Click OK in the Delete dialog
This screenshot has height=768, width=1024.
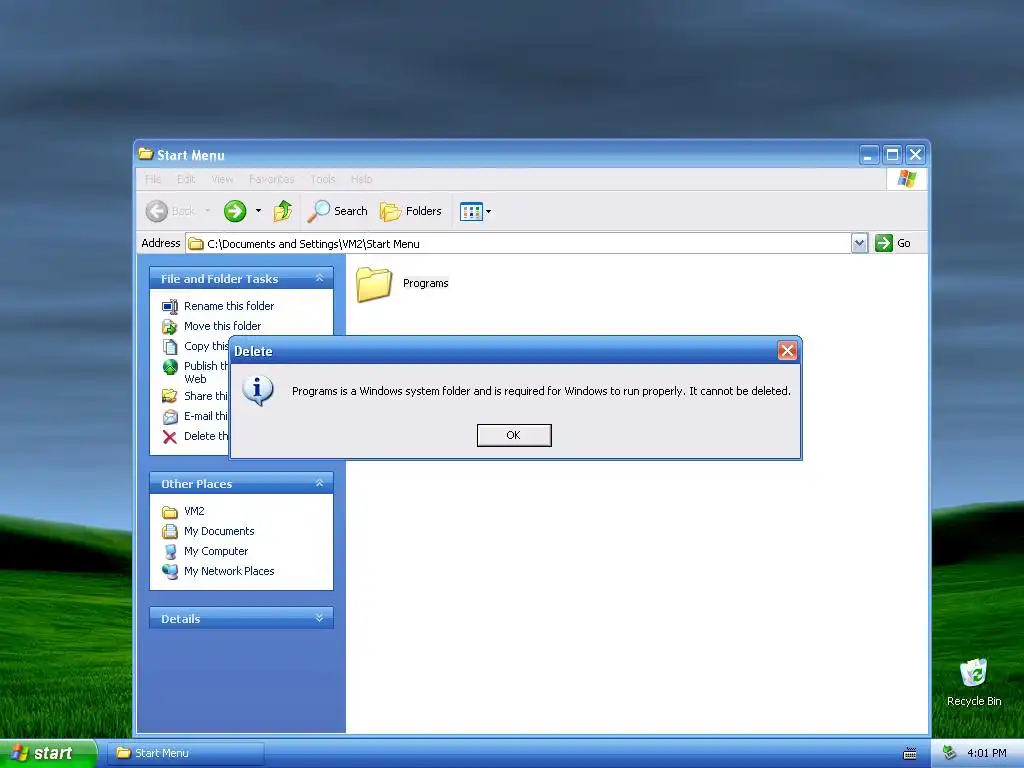tap(514, 435)
